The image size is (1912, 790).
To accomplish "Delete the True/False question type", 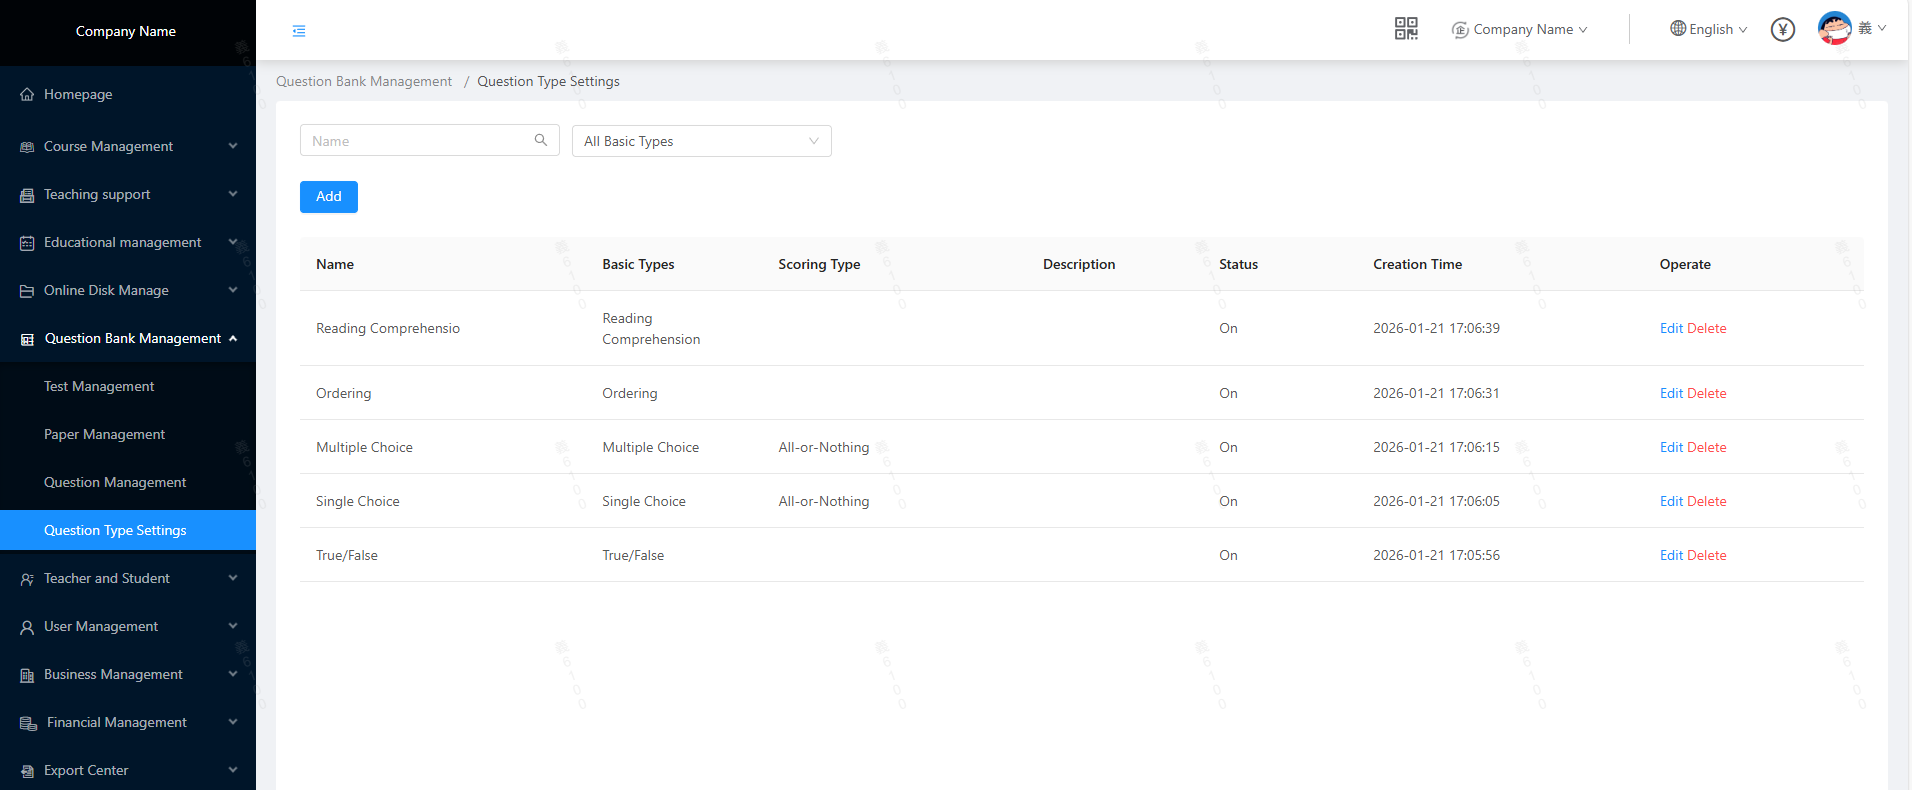I will [x=1706, y=555].
